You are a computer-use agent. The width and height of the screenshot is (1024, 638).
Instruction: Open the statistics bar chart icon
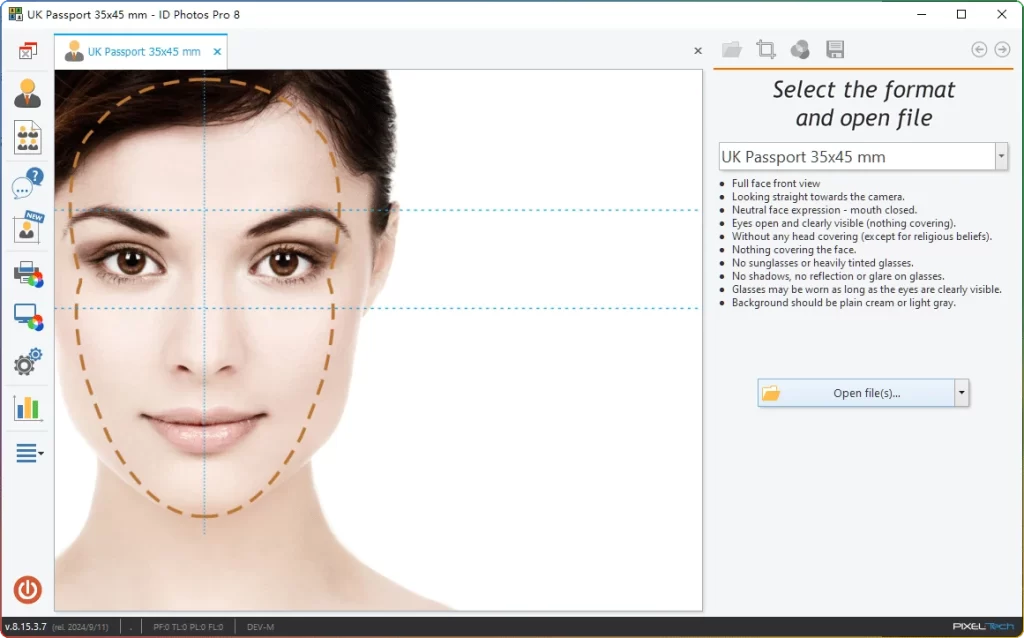coord(27,408)
